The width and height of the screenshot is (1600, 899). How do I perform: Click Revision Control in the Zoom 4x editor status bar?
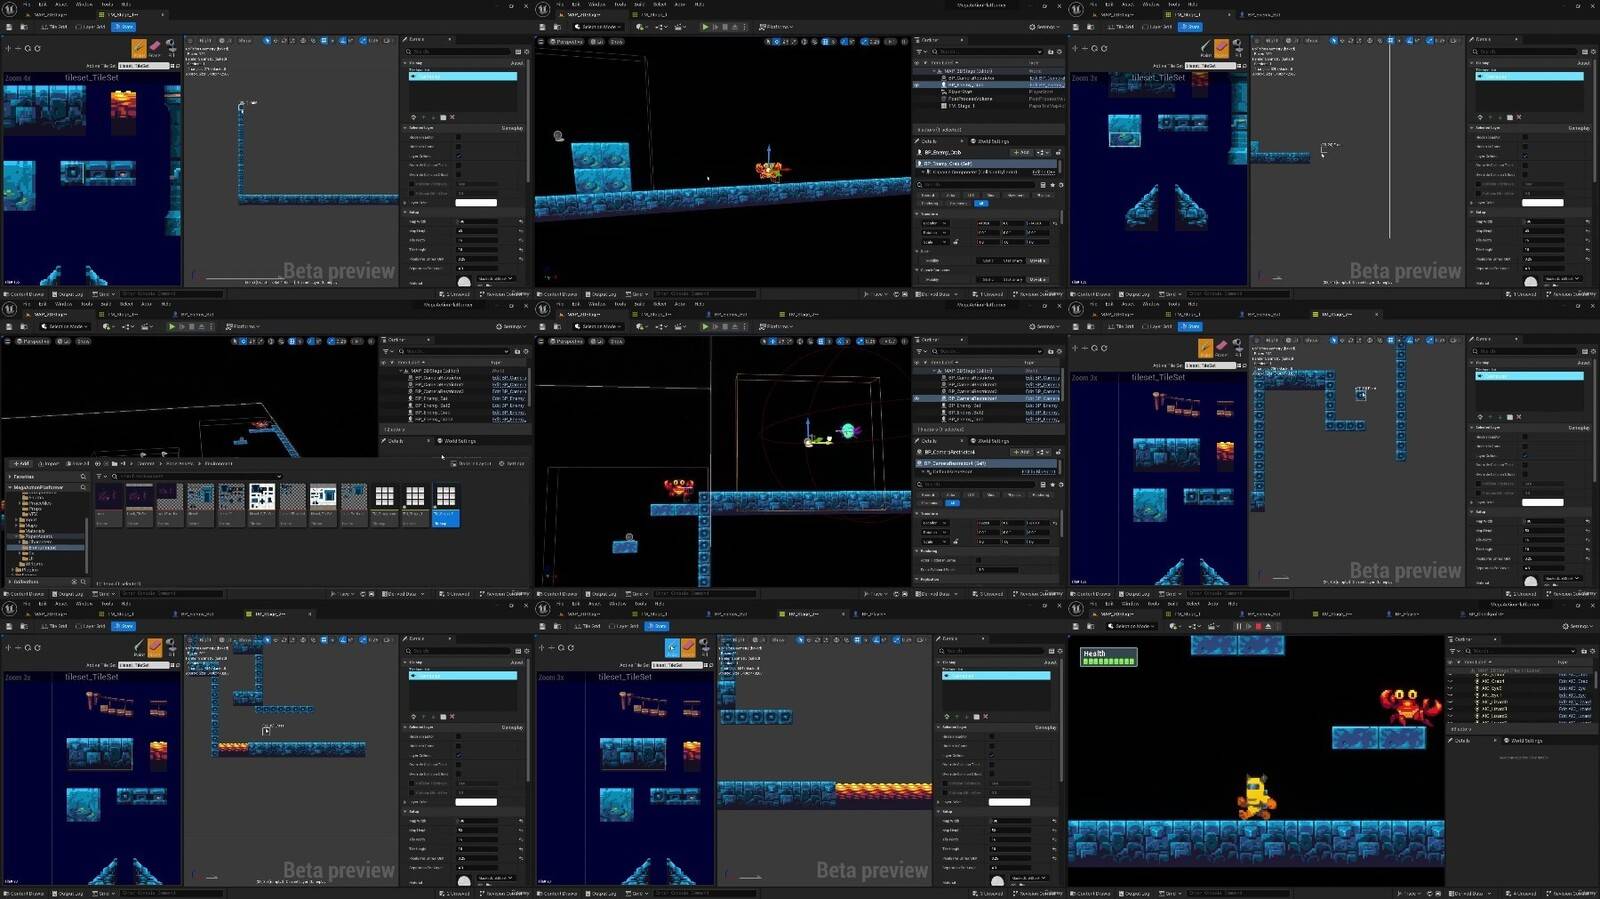(505, 294)
